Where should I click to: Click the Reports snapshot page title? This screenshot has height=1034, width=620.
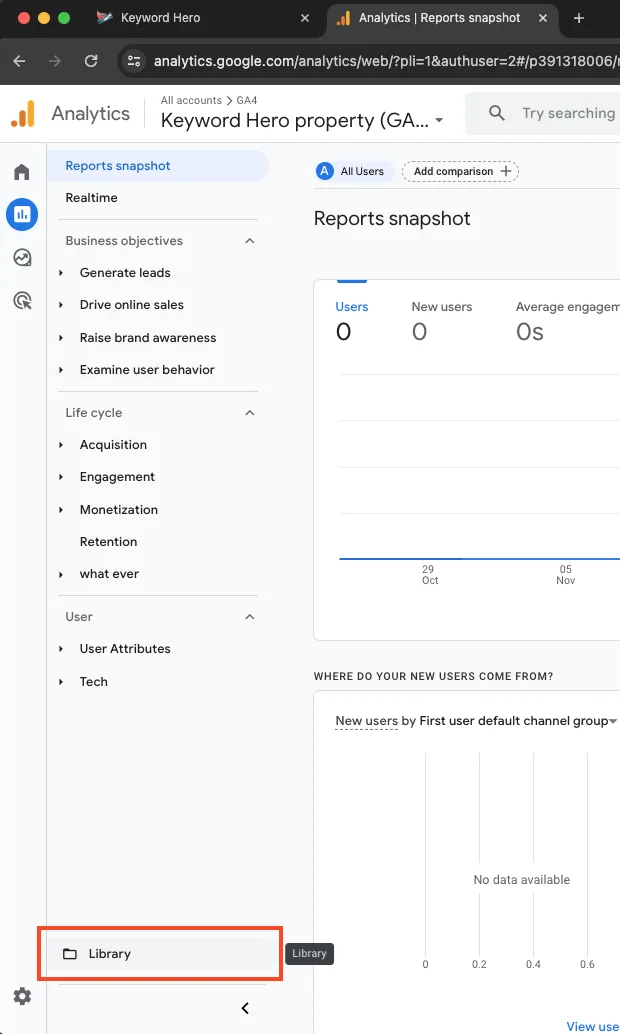(x=392, y=219)
